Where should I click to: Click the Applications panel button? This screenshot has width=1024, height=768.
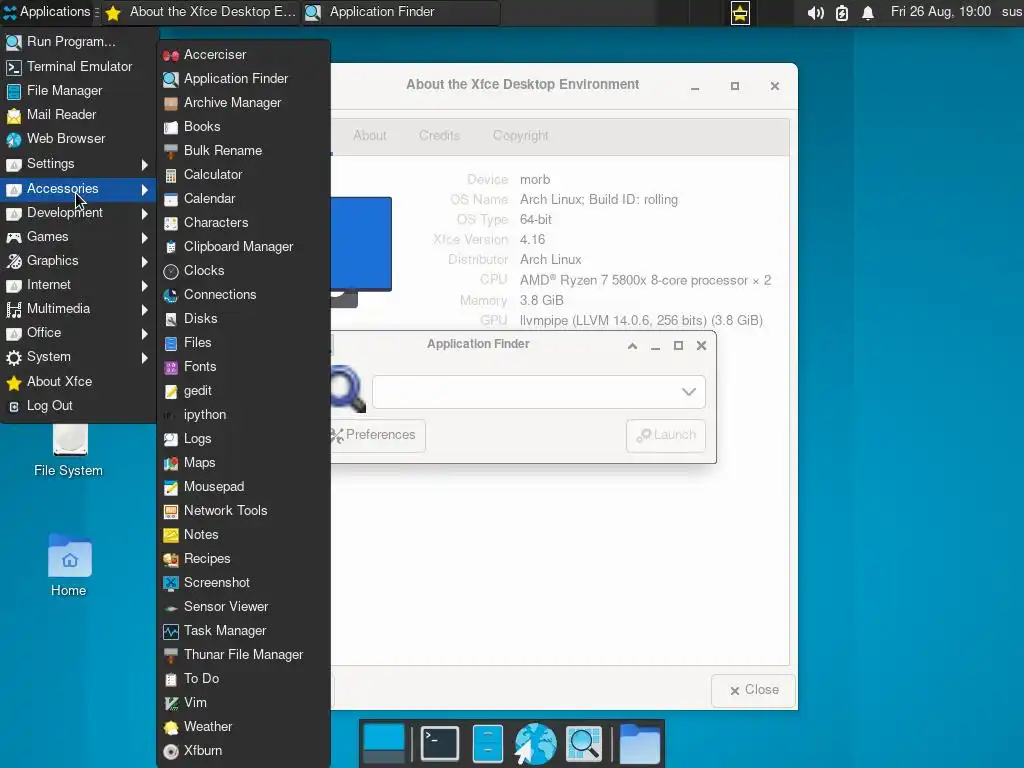[x=47, y=12]
